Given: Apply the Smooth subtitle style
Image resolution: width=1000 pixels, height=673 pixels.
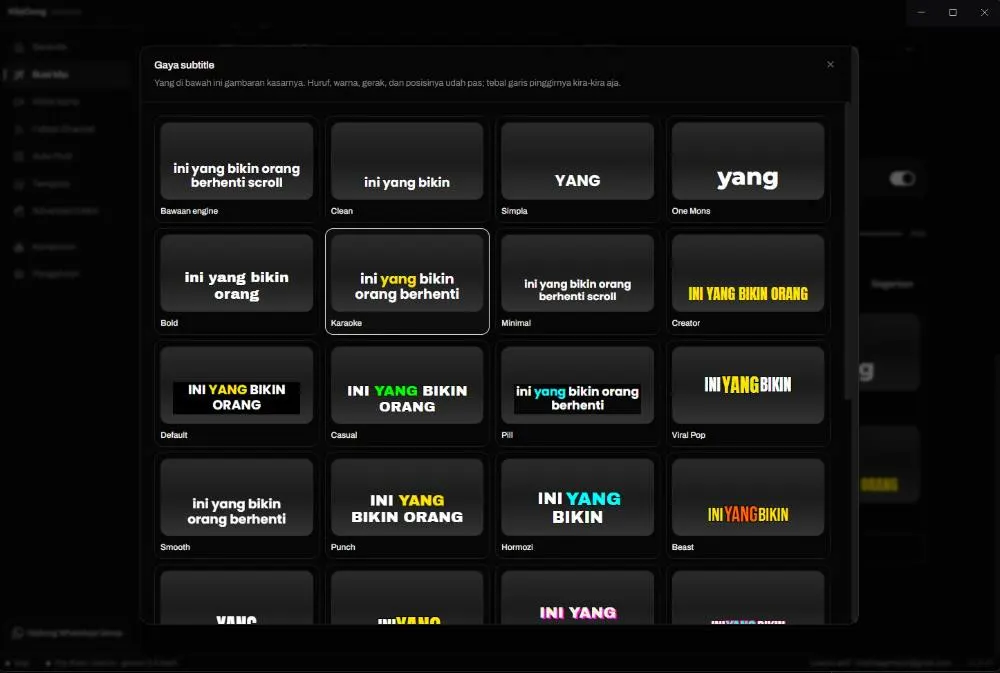Looking at the screenshot, I should tap(237, 505).
